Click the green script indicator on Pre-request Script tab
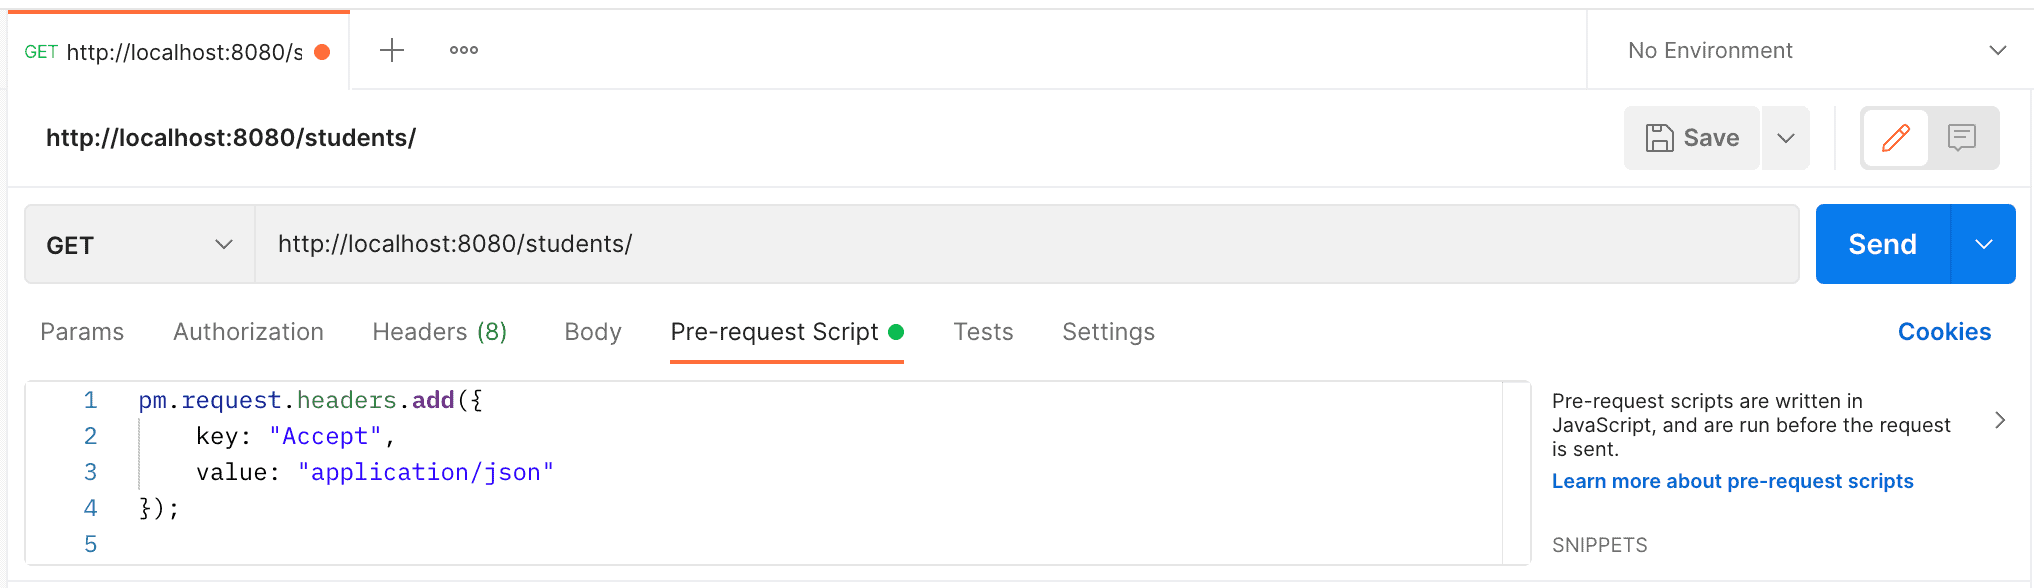This screenshot has height=588, width=2034. (897, 331)
